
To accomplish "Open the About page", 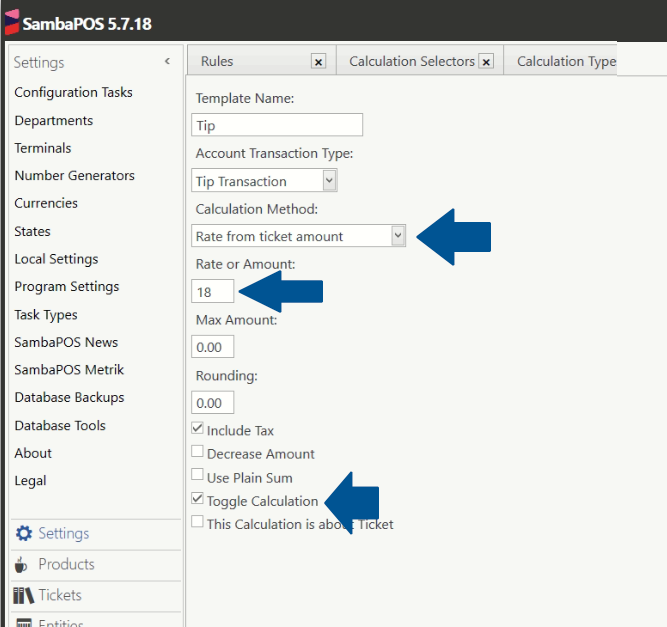I will (x=33, y=453).
